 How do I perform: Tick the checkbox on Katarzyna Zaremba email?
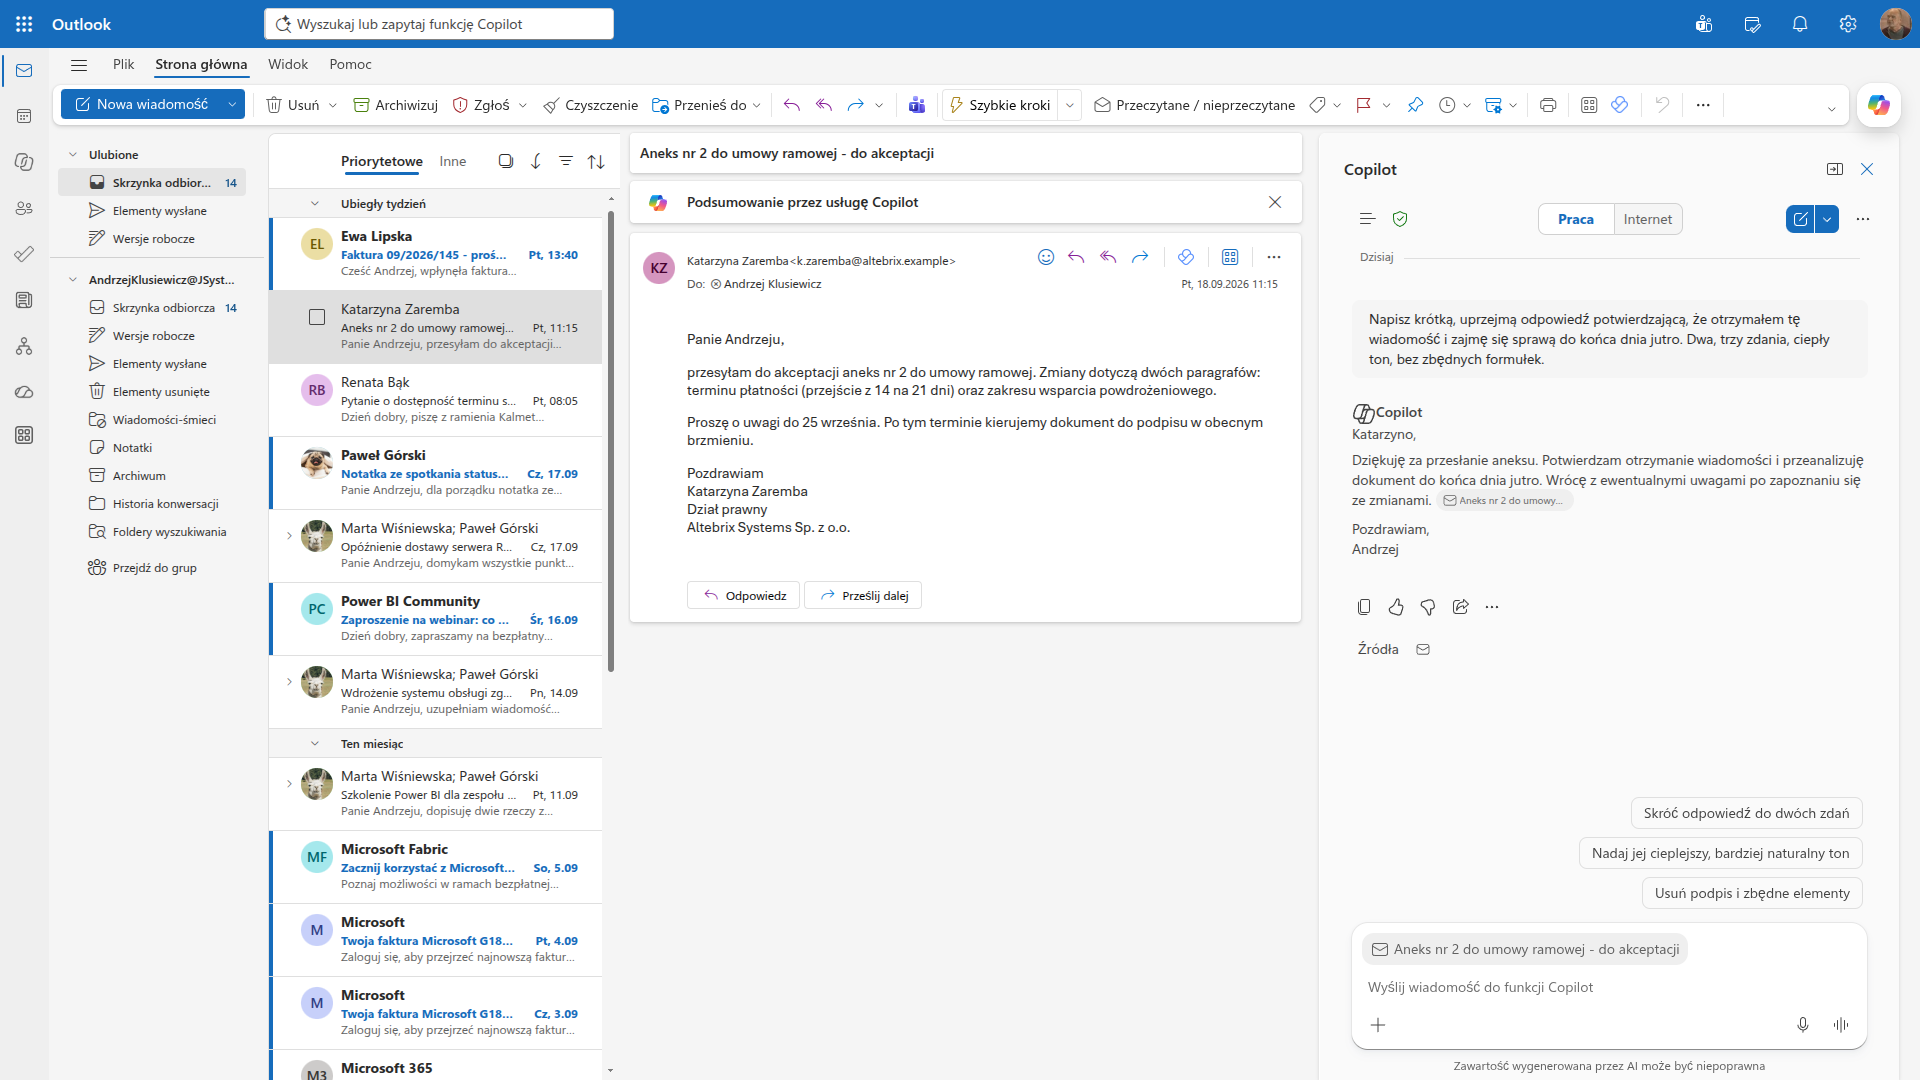pos(317,317)
